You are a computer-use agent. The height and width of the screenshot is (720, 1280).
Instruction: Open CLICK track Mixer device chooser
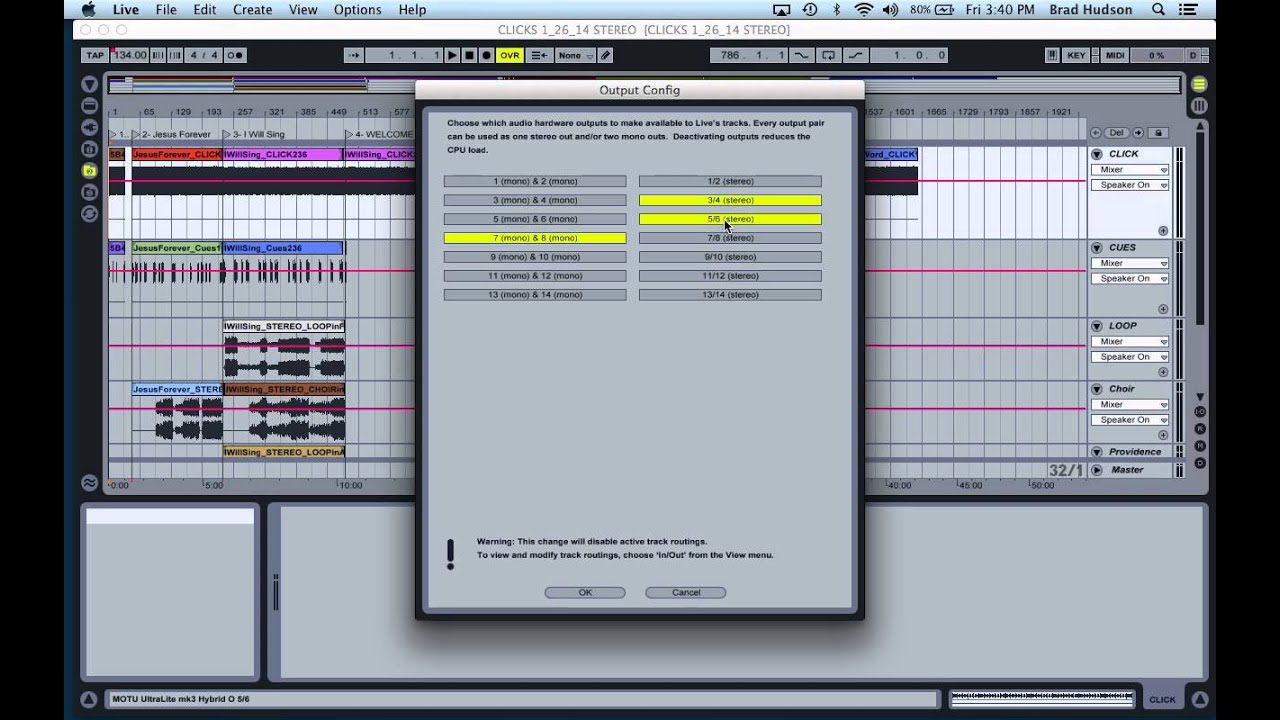[1130, 170]
